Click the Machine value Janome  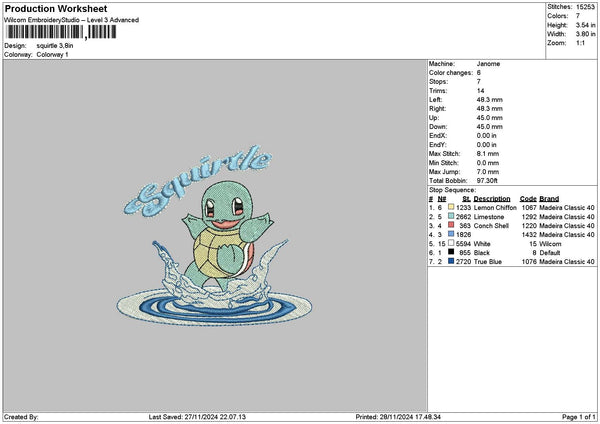pos(488,63)
